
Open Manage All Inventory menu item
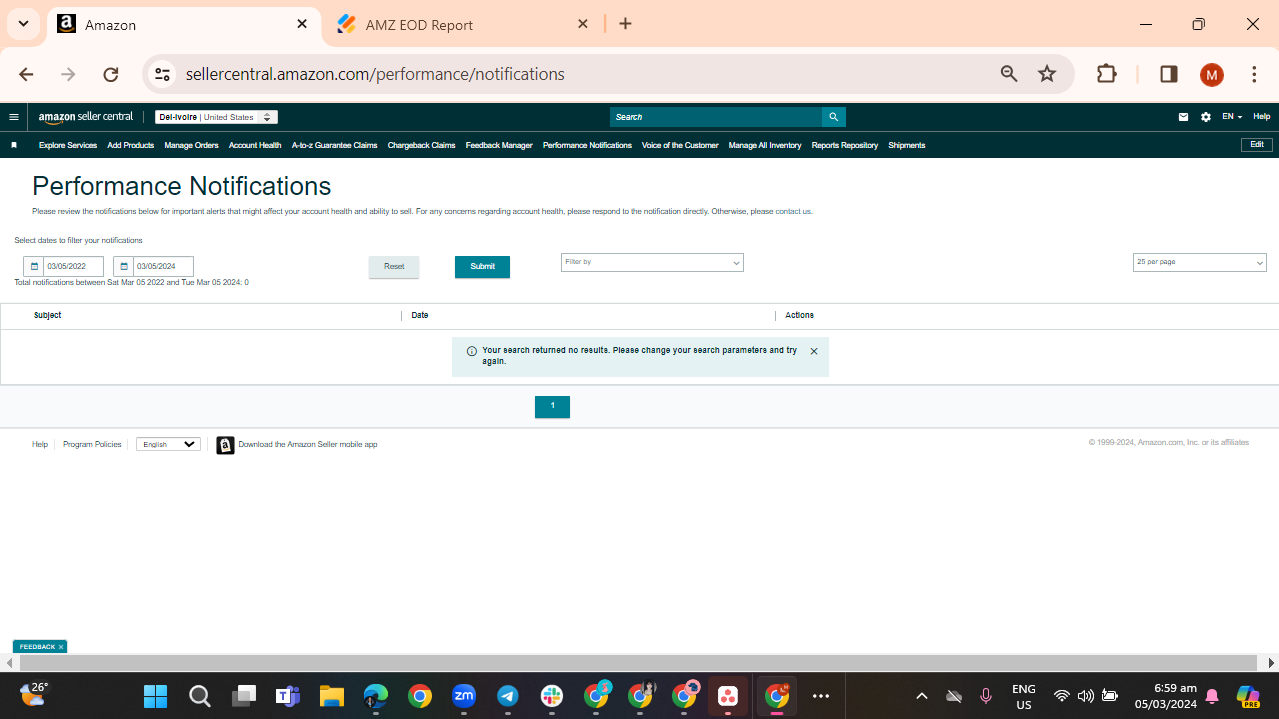[765, 145]
